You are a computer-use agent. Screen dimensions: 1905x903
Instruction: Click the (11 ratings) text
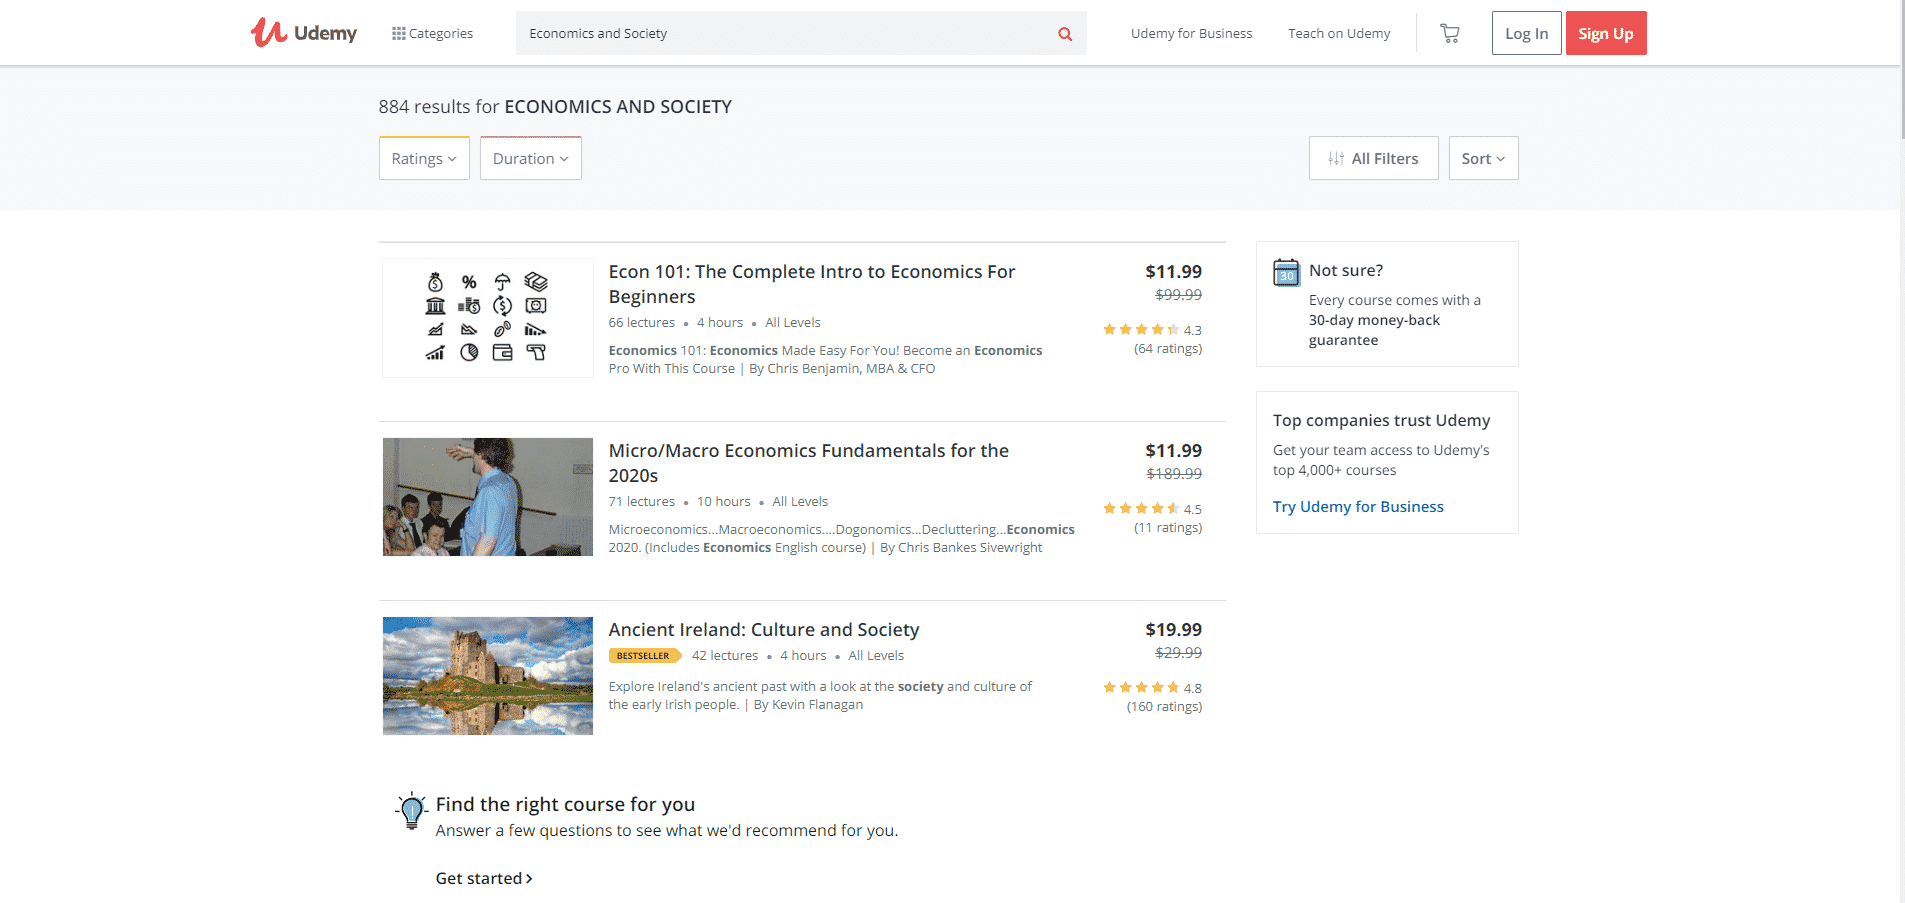(x=1168, y=528)
